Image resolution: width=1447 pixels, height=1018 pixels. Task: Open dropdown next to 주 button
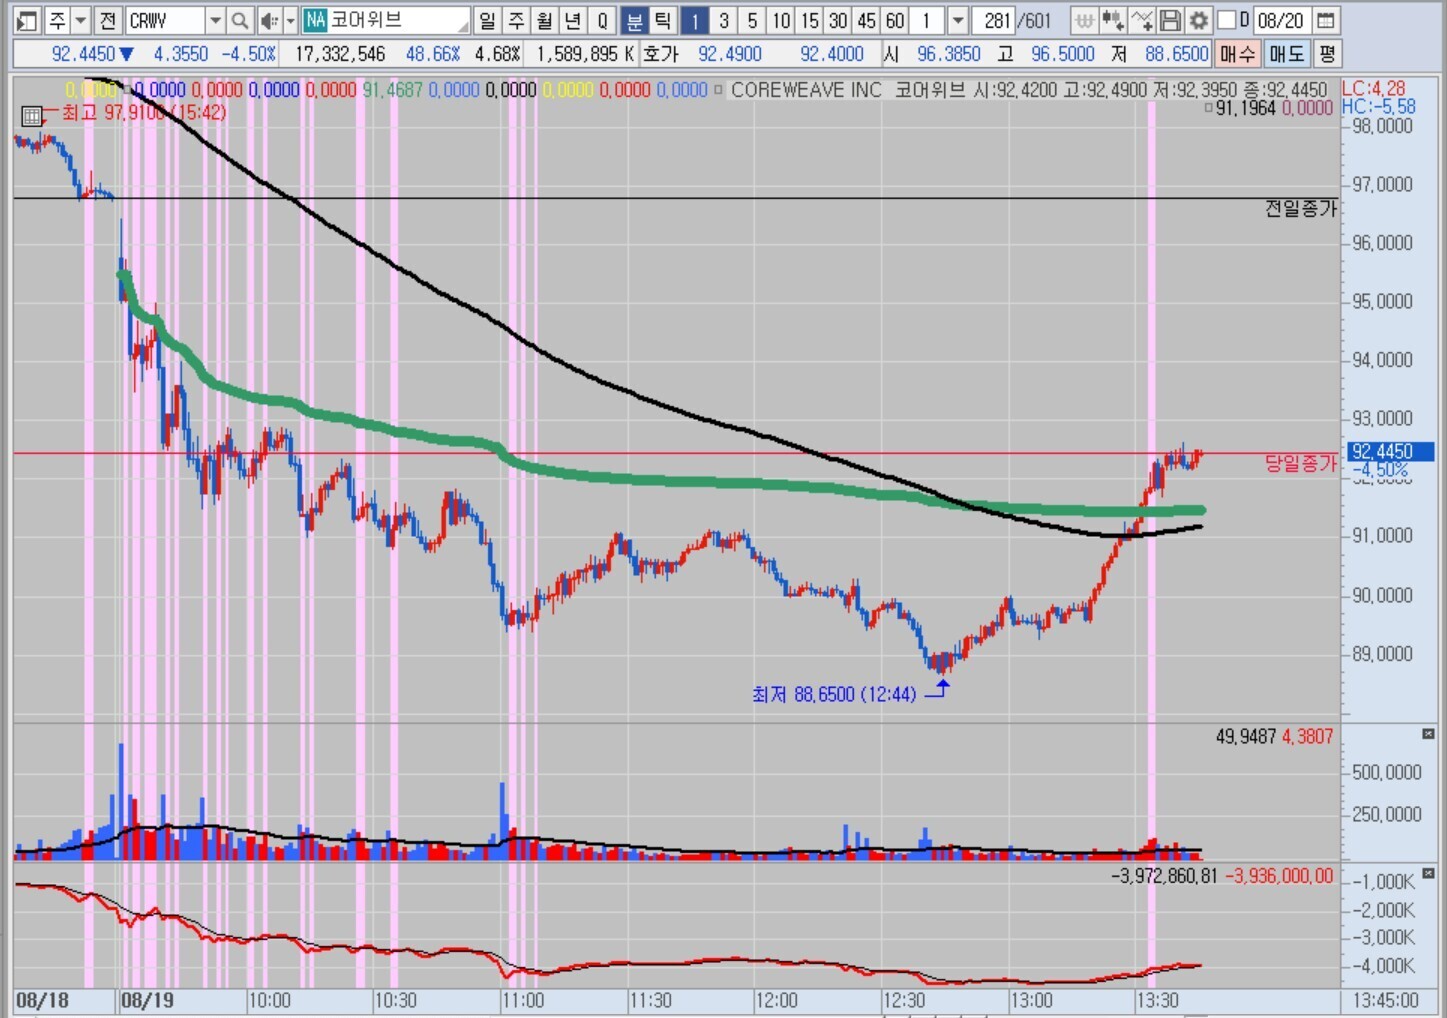click(x=81, y=20)
